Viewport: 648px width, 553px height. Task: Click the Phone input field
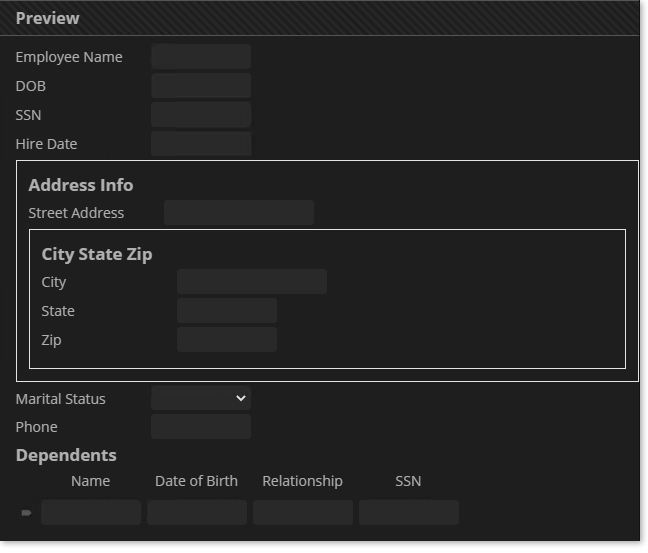(201, 427)
